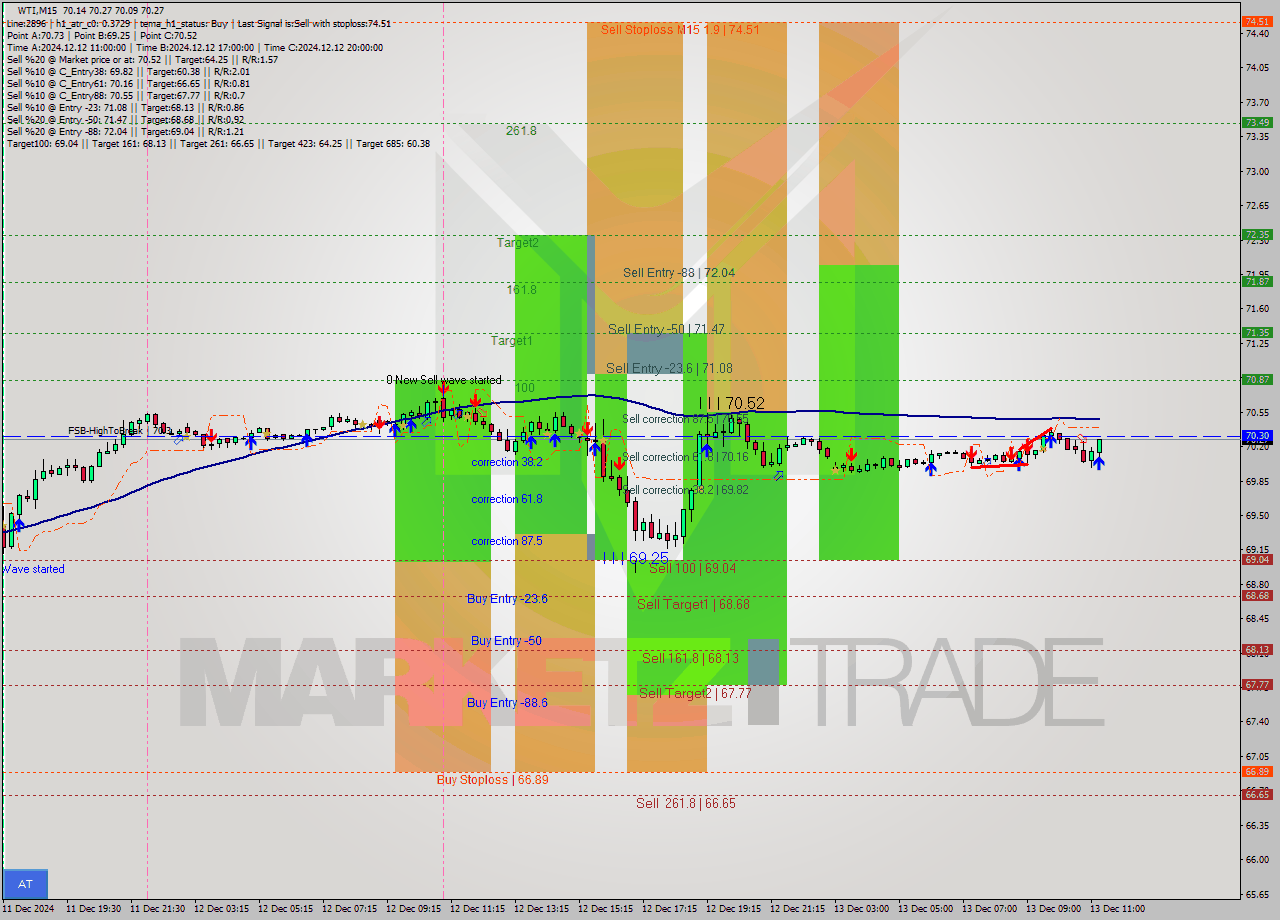Click the 'Buy Entry -50' label
This screenshot has height=920, width=1280.
[506, 640]
